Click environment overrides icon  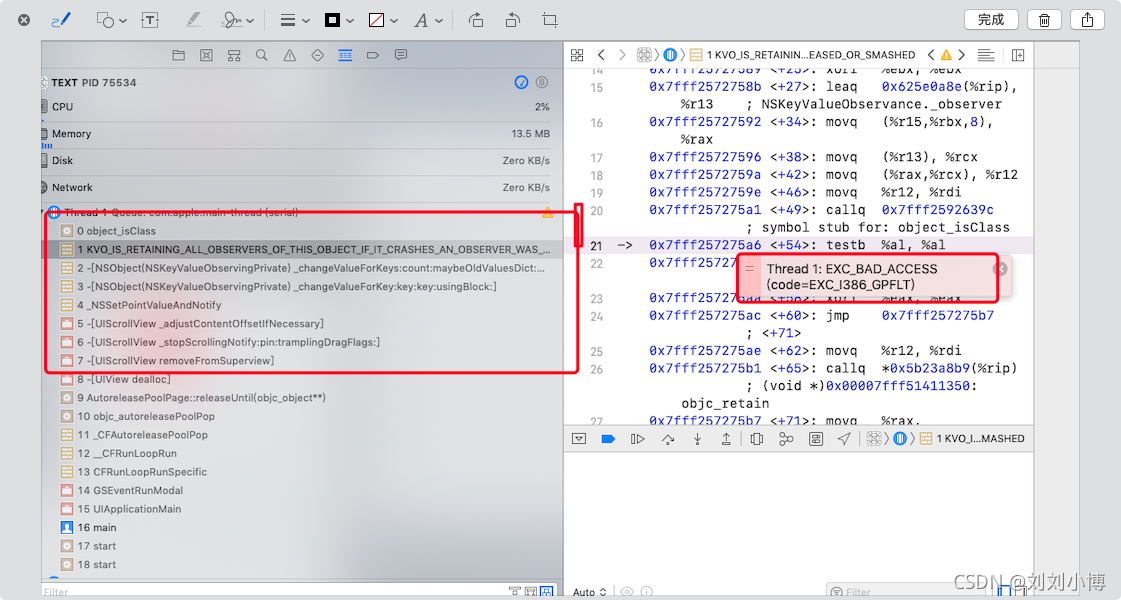[816, 439]
